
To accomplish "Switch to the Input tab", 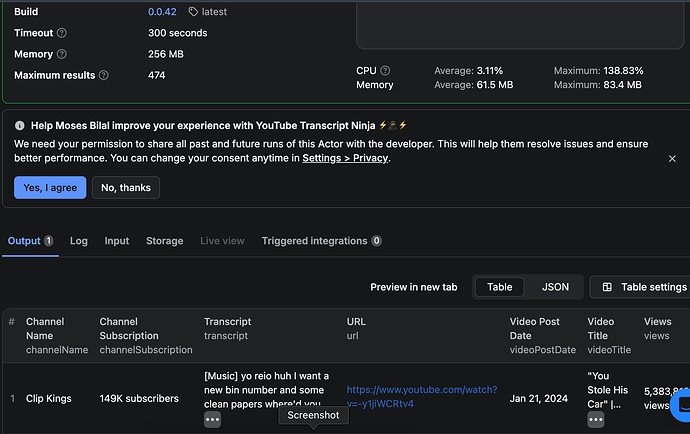I will (117, 241).
